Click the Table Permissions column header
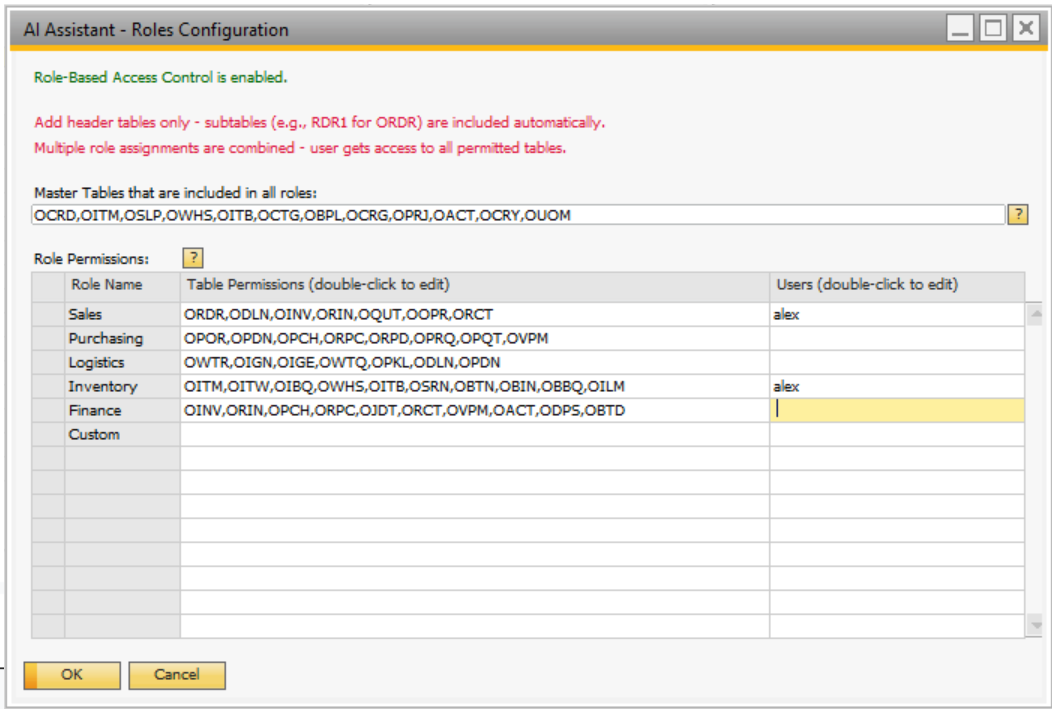This screenshot has width=1052, height=709. click(474, 285)
